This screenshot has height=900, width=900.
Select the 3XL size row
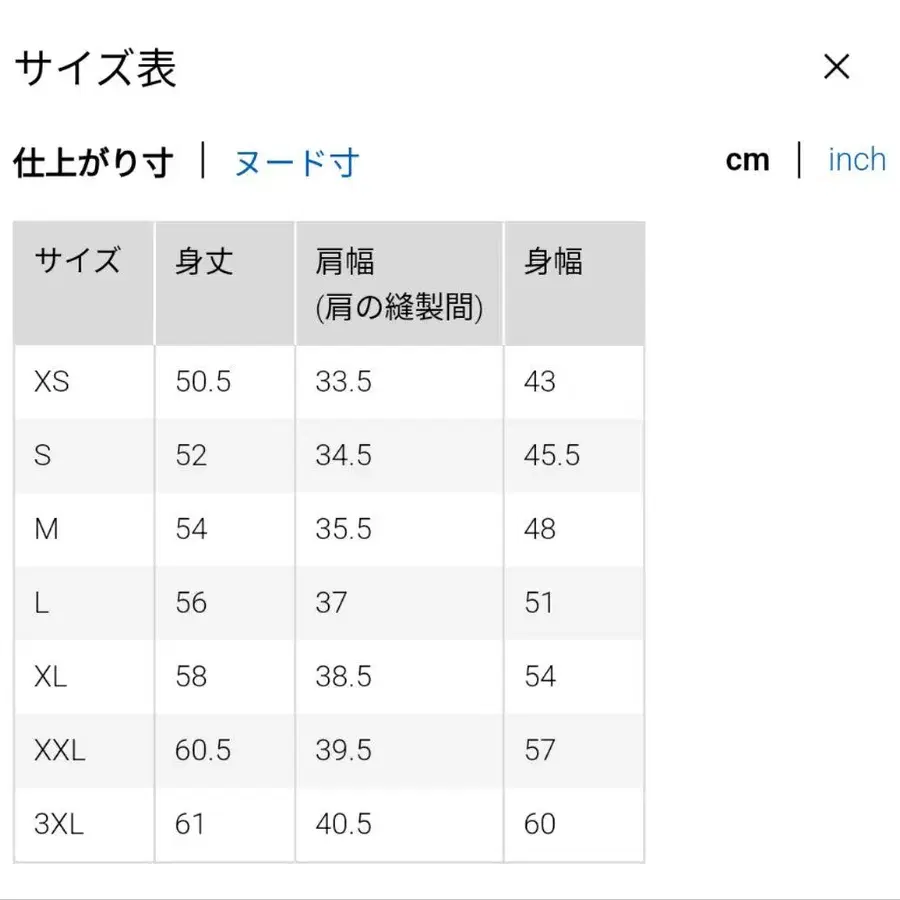pos(60,824)
